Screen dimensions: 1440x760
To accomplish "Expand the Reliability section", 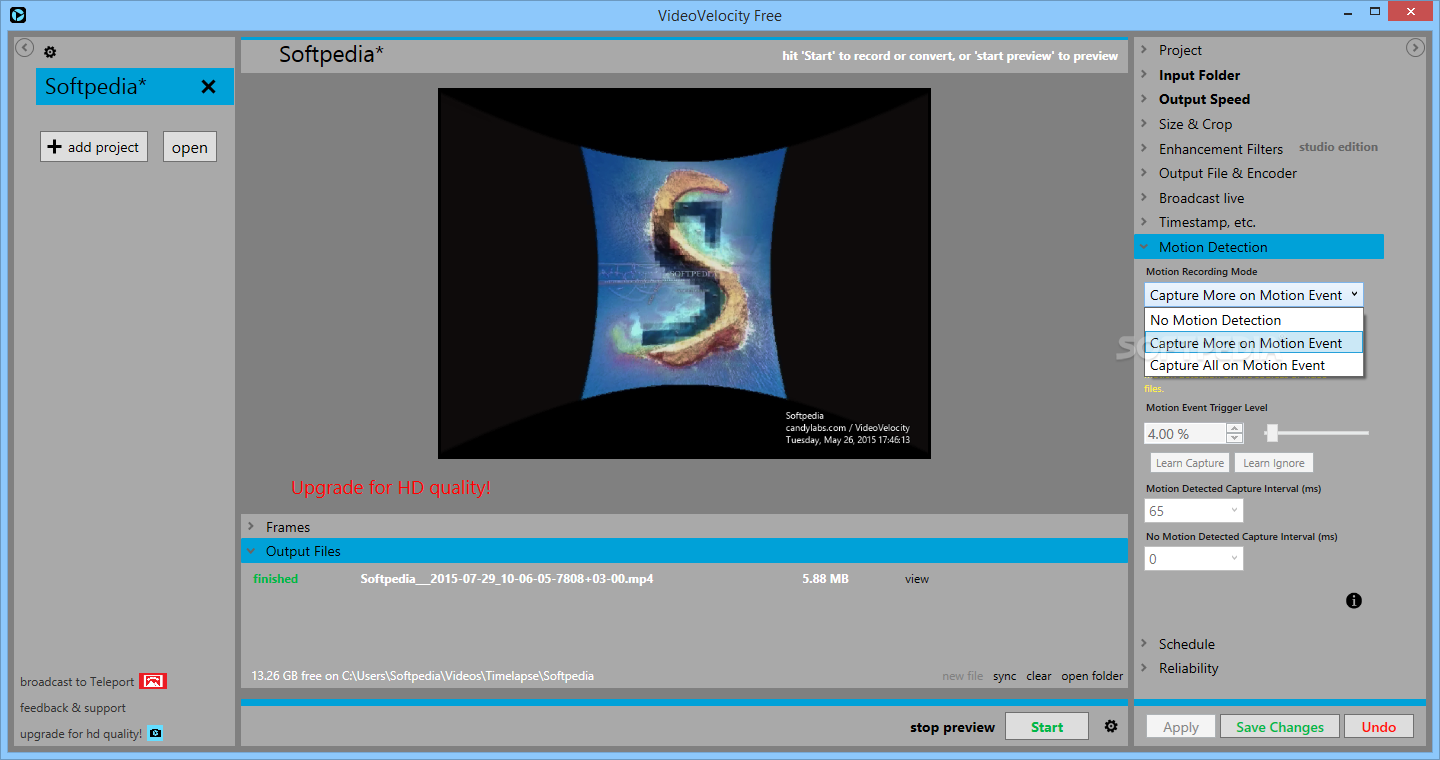I will click(x=1188, y=668).
